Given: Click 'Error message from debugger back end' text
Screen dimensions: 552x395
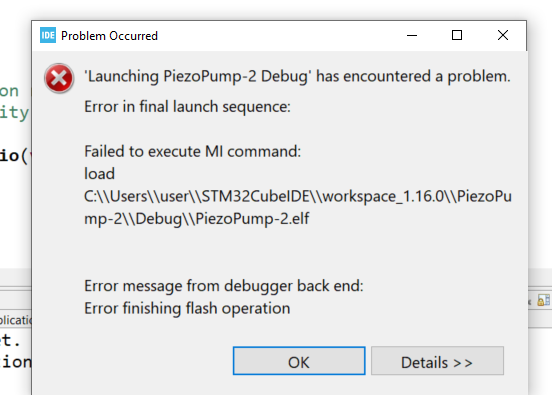Looking at the screenshot, I should pyautogui.click(x=224, y=286).
